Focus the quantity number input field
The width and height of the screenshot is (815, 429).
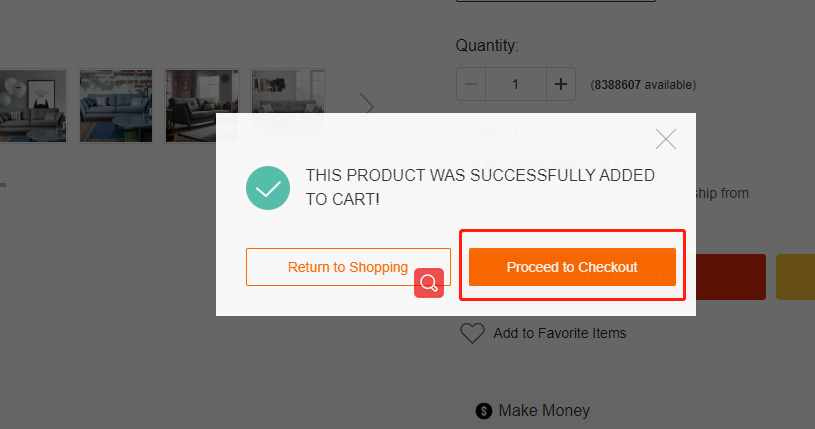[x=516, y=84]
